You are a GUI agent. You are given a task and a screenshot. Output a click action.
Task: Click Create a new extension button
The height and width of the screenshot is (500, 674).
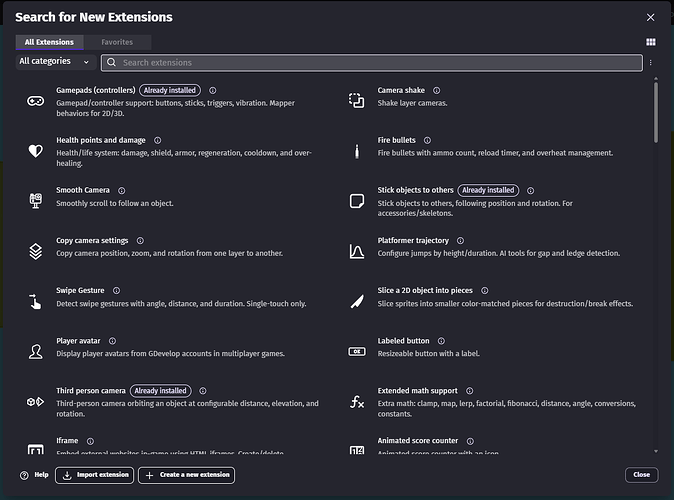click(186, 475)
